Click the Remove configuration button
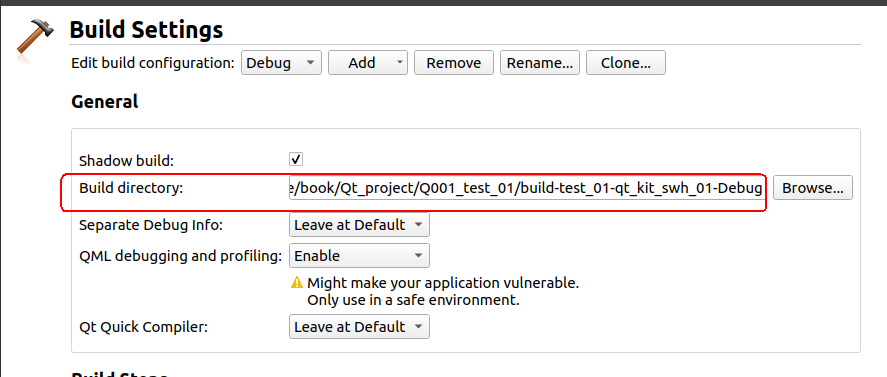 click(454, 62)
